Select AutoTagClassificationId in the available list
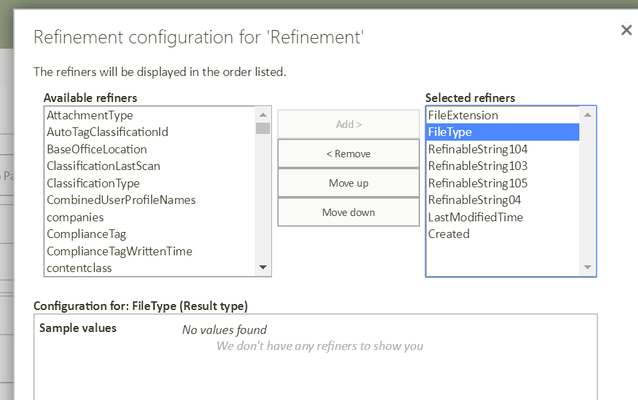The height and width of the screenshot is (400, 638). pos(150,132)
